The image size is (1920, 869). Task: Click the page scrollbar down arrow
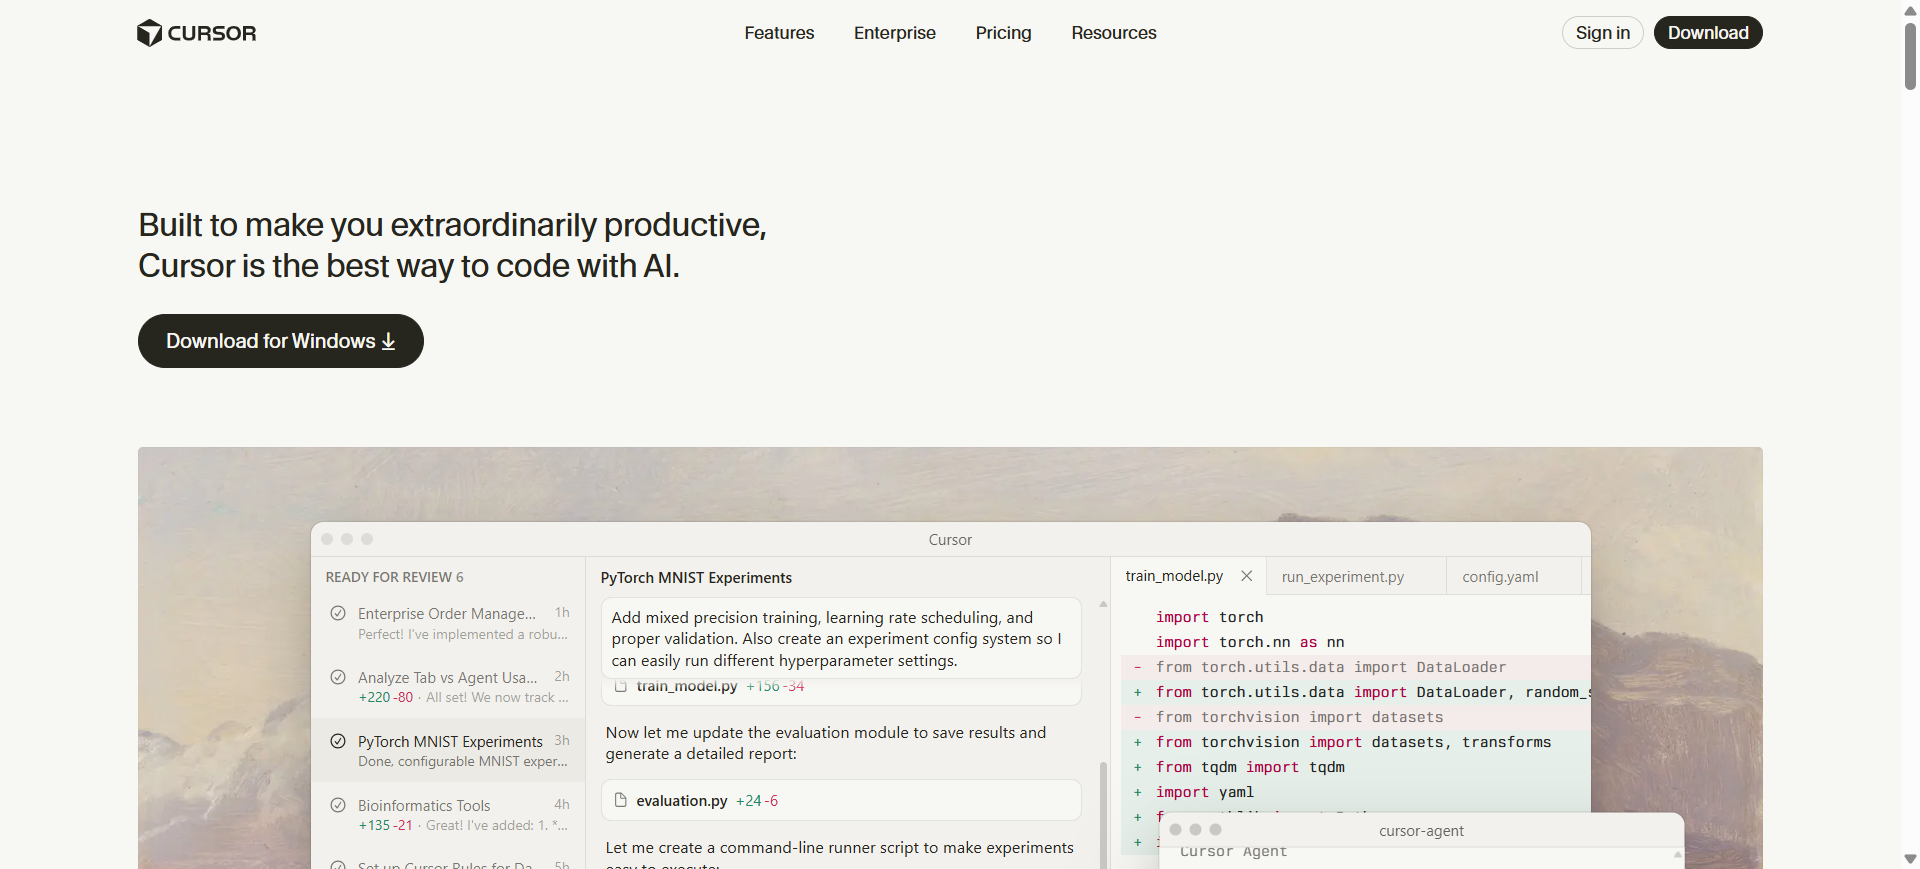point(1910,859)
